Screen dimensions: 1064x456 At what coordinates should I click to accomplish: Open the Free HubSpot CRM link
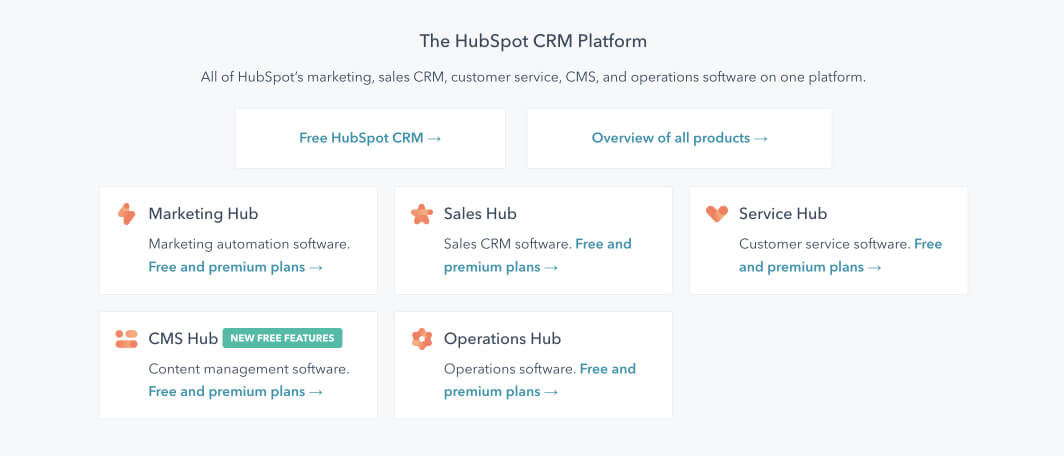[x=370, y=138]
